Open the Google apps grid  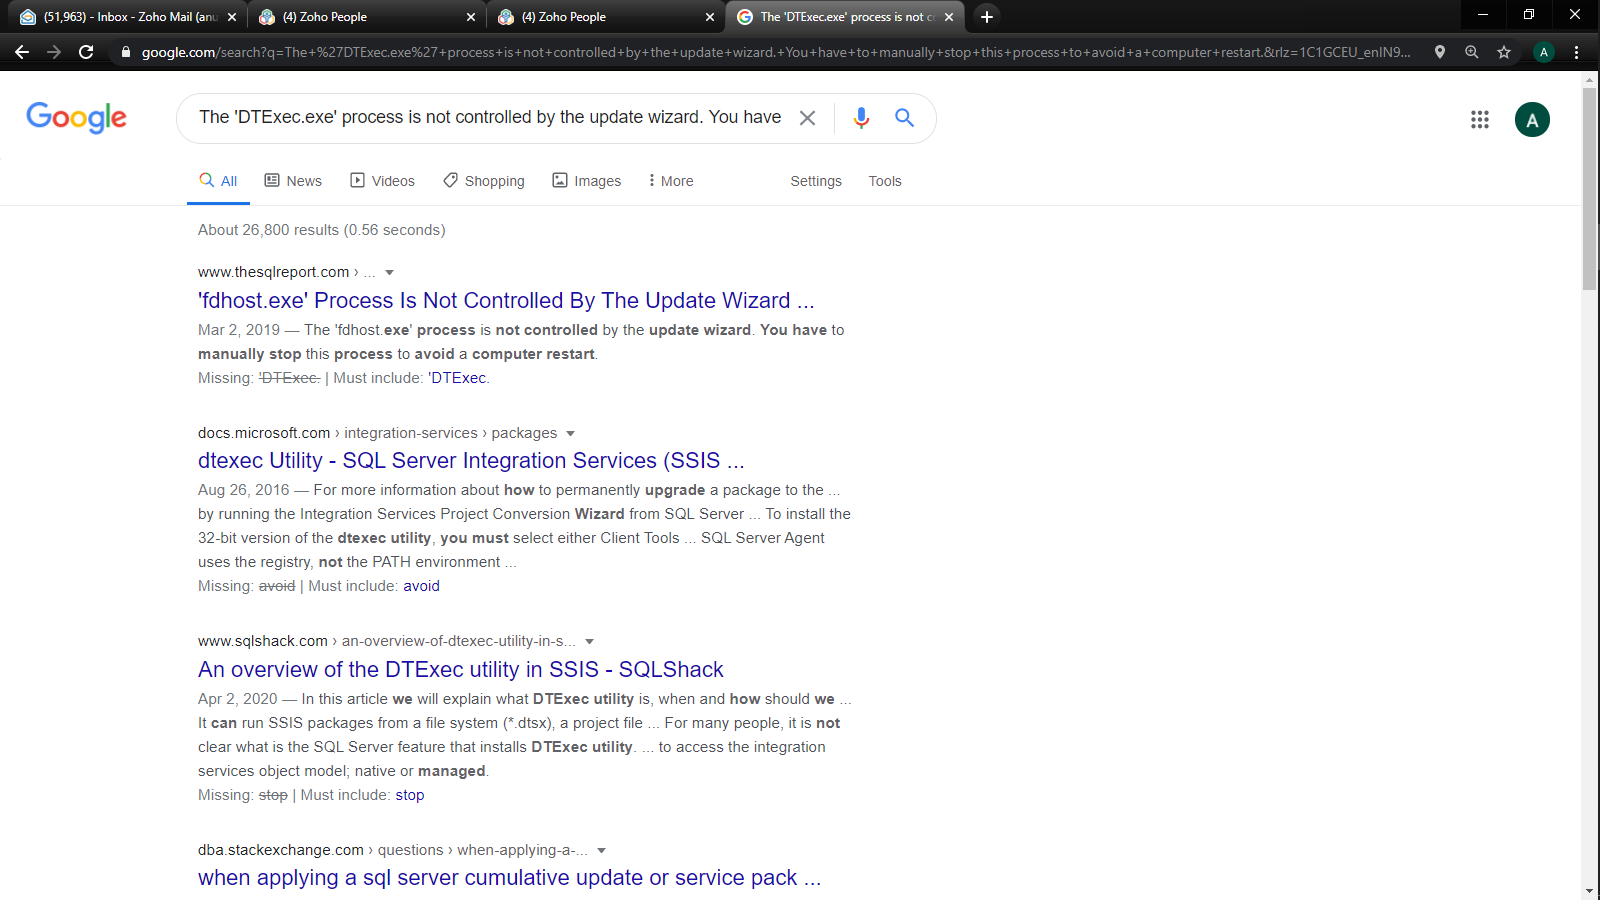pyautogui.click(x=1480, y=120)
